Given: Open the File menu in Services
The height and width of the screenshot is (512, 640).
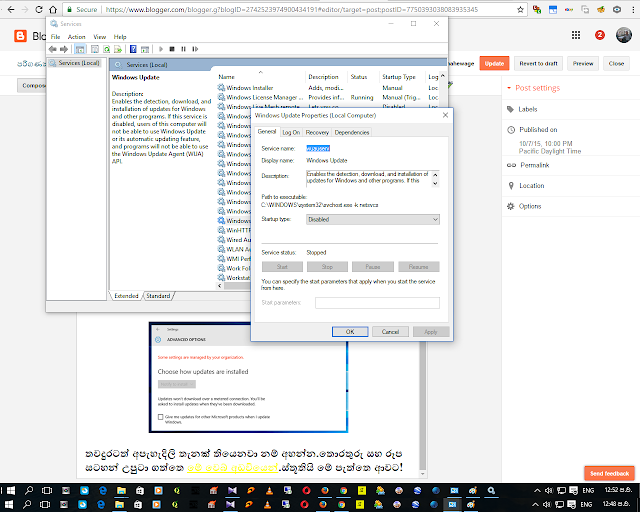Looking at the screenshot, I should point(55,37).
